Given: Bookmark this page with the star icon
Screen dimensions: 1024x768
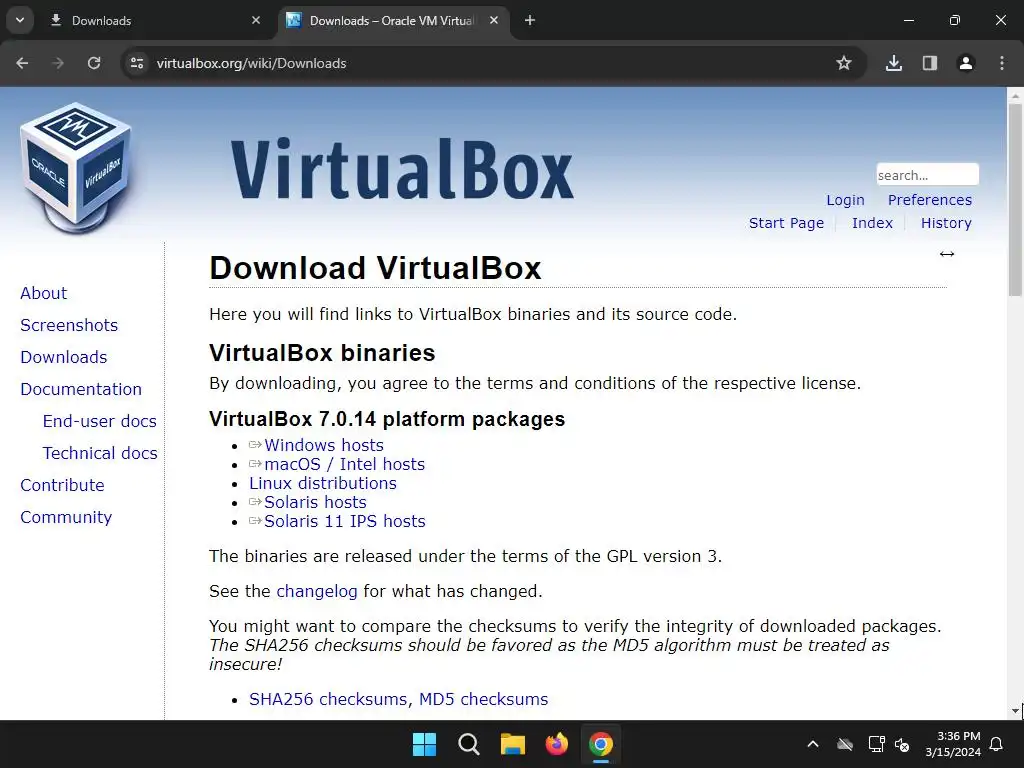Looking at the screenshot, I should [x=844, y=63].
